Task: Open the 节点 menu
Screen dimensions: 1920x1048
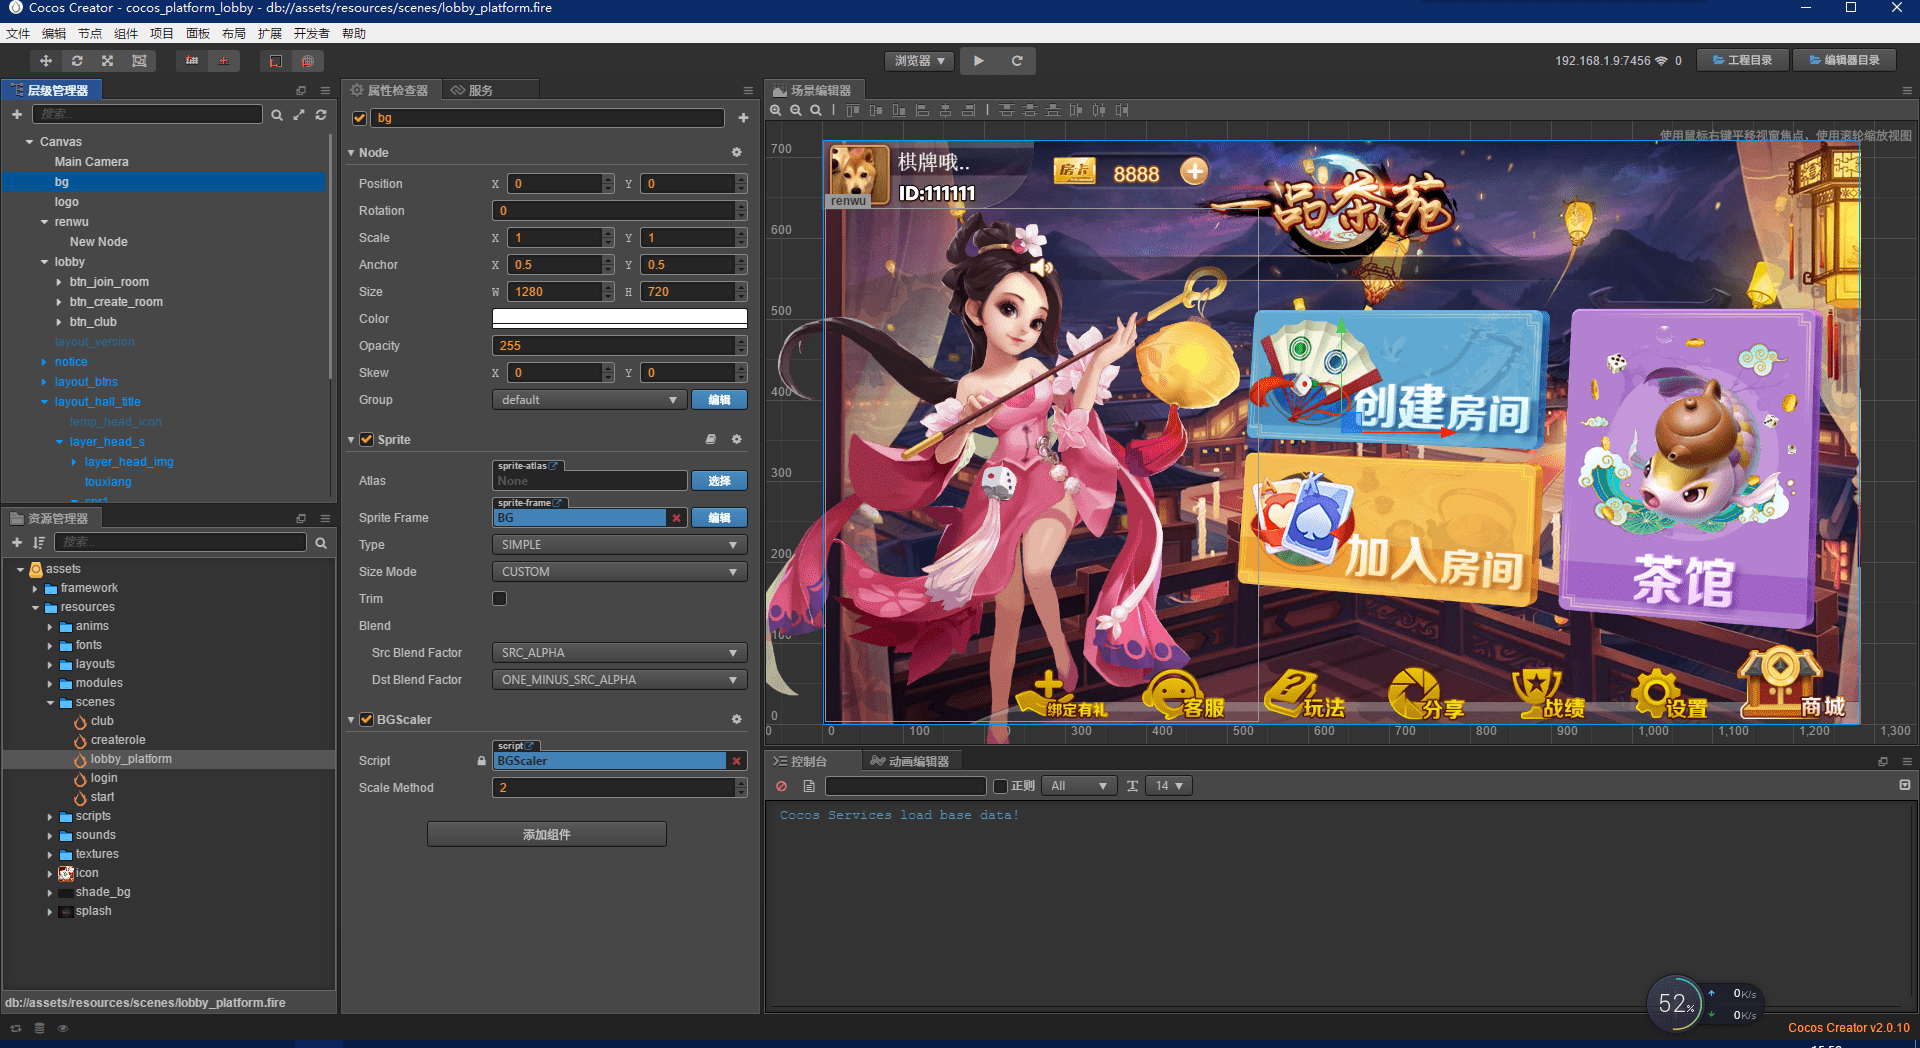Action: (x=90, y=33)
